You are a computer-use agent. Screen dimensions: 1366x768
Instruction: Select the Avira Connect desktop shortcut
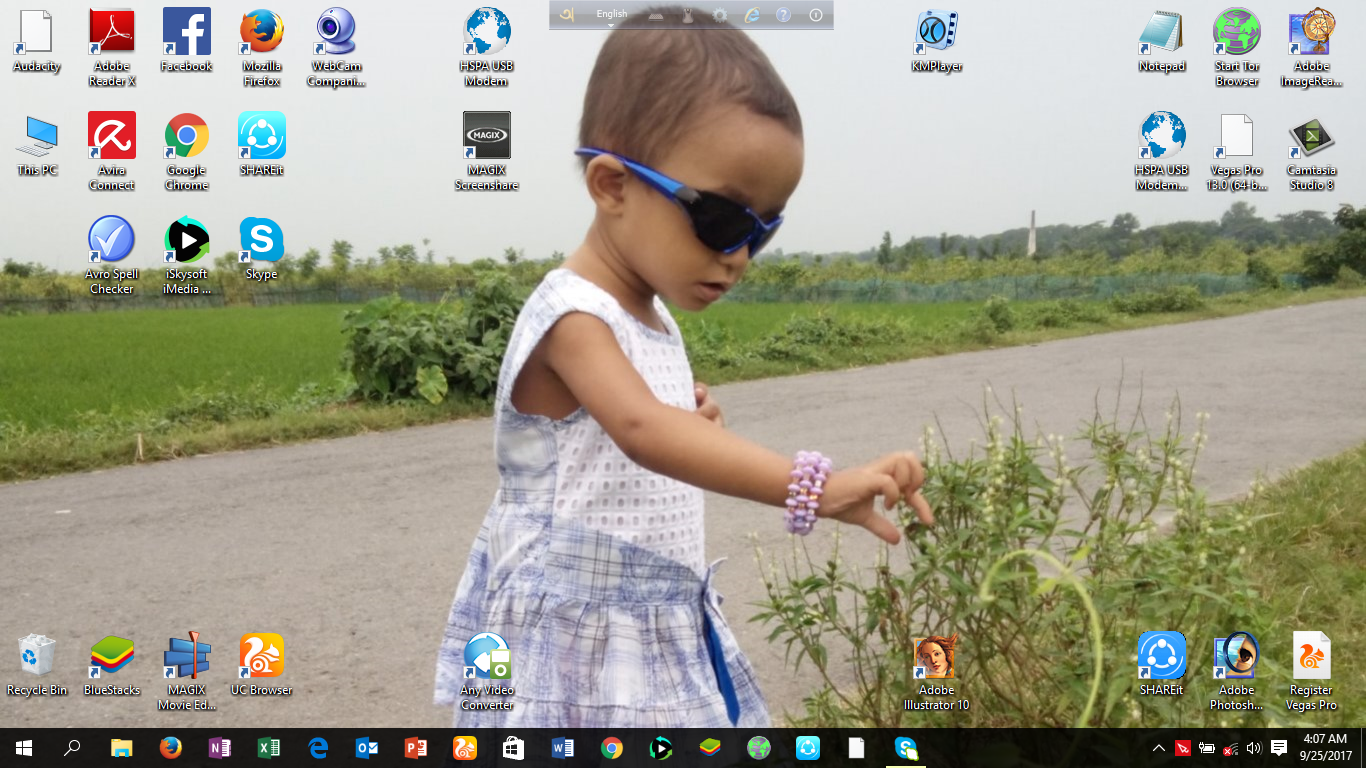coord(112,152)
